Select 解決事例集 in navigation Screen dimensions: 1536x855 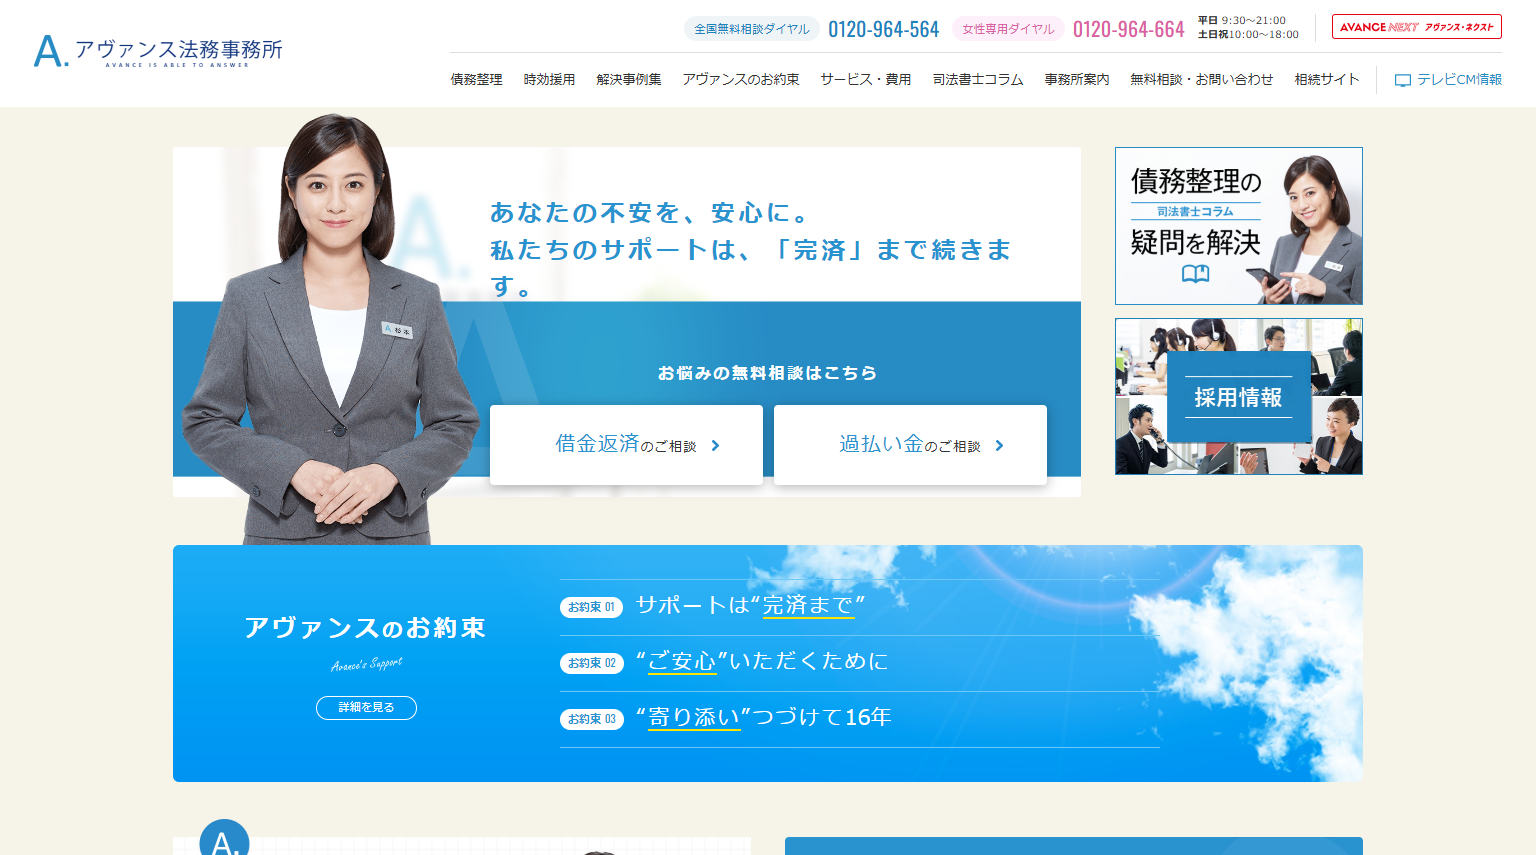628,80
